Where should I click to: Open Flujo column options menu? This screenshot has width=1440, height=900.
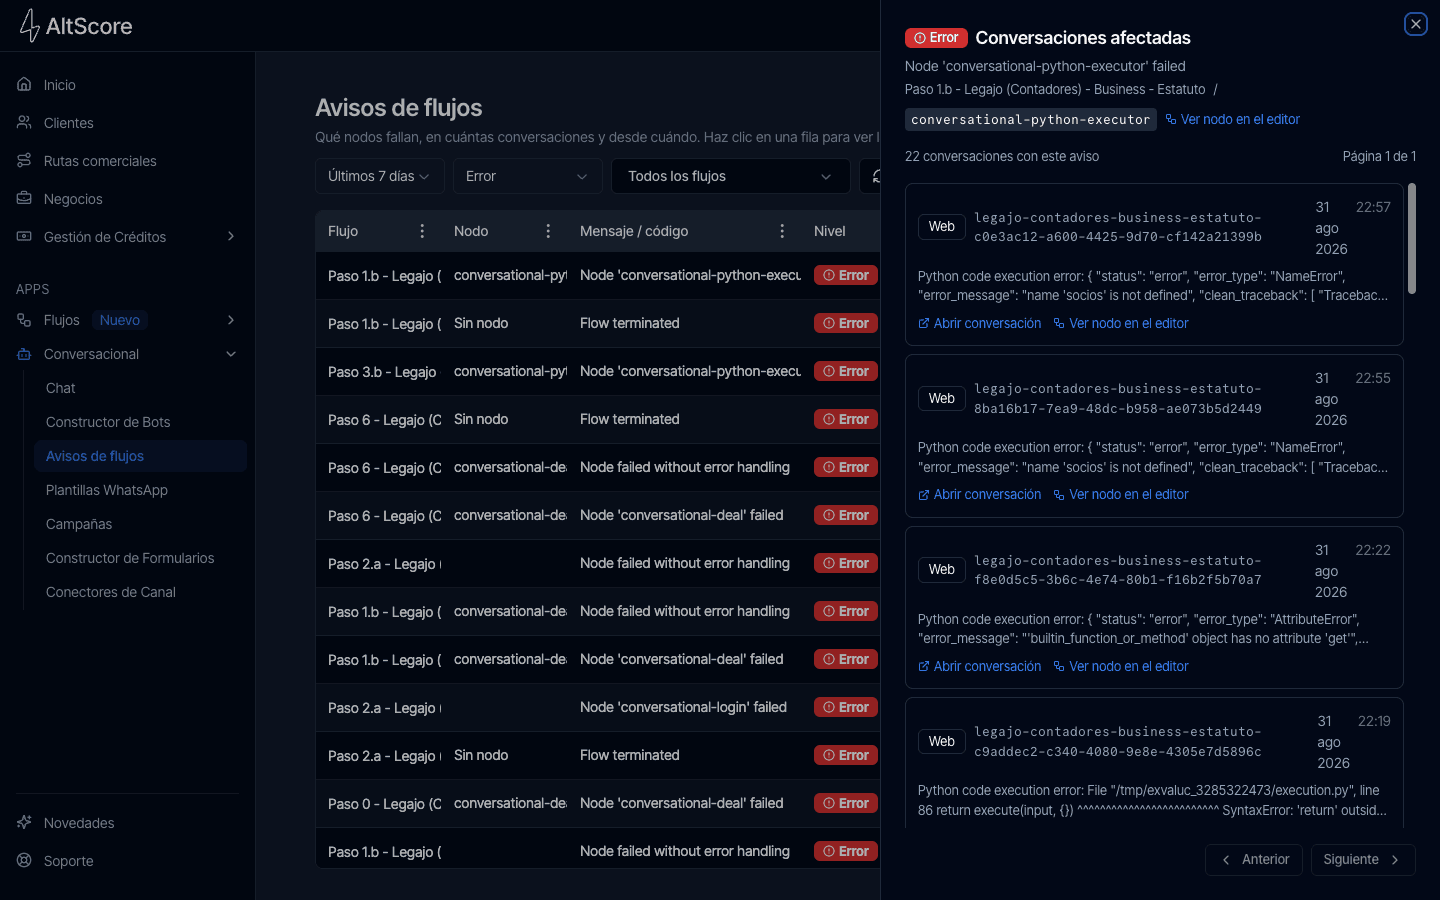[422, 231]
